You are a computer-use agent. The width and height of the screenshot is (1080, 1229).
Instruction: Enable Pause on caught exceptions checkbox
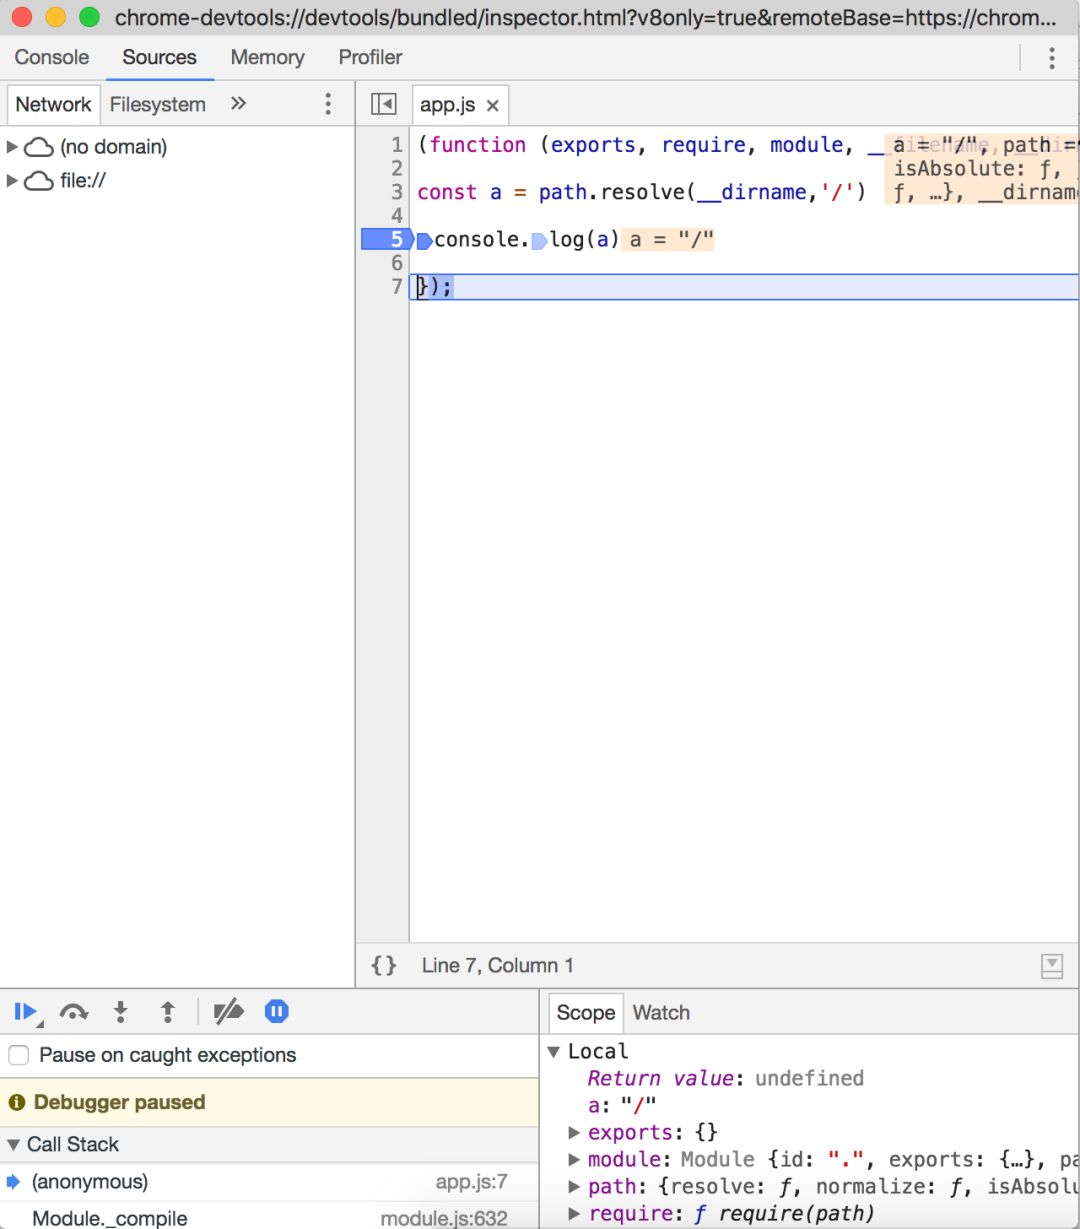[18, 1055]
